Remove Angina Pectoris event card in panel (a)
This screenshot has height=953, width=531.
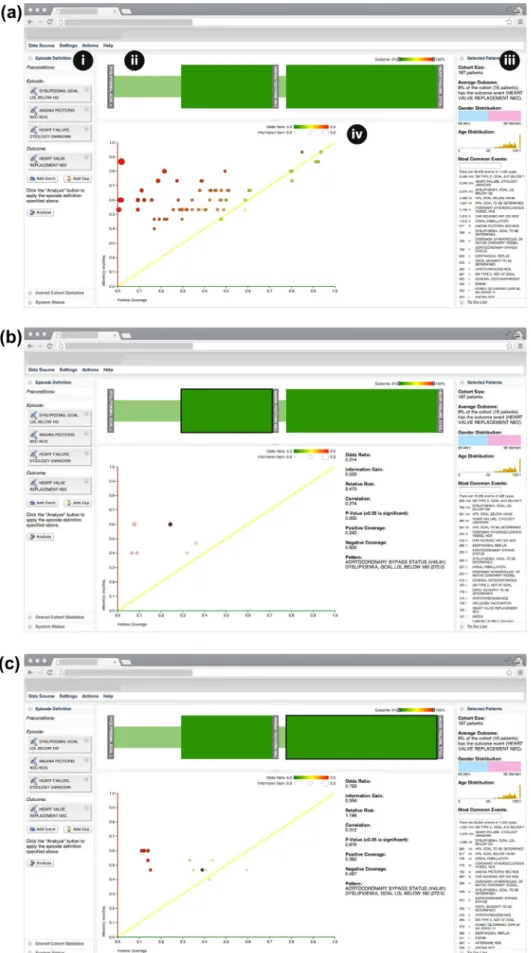(86, 109)
